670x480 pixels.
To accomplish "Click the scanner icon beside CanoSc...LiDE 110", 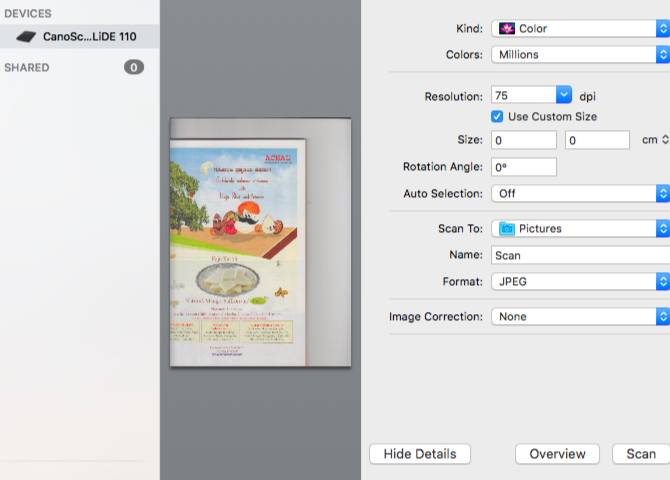I will coord(26,37).
